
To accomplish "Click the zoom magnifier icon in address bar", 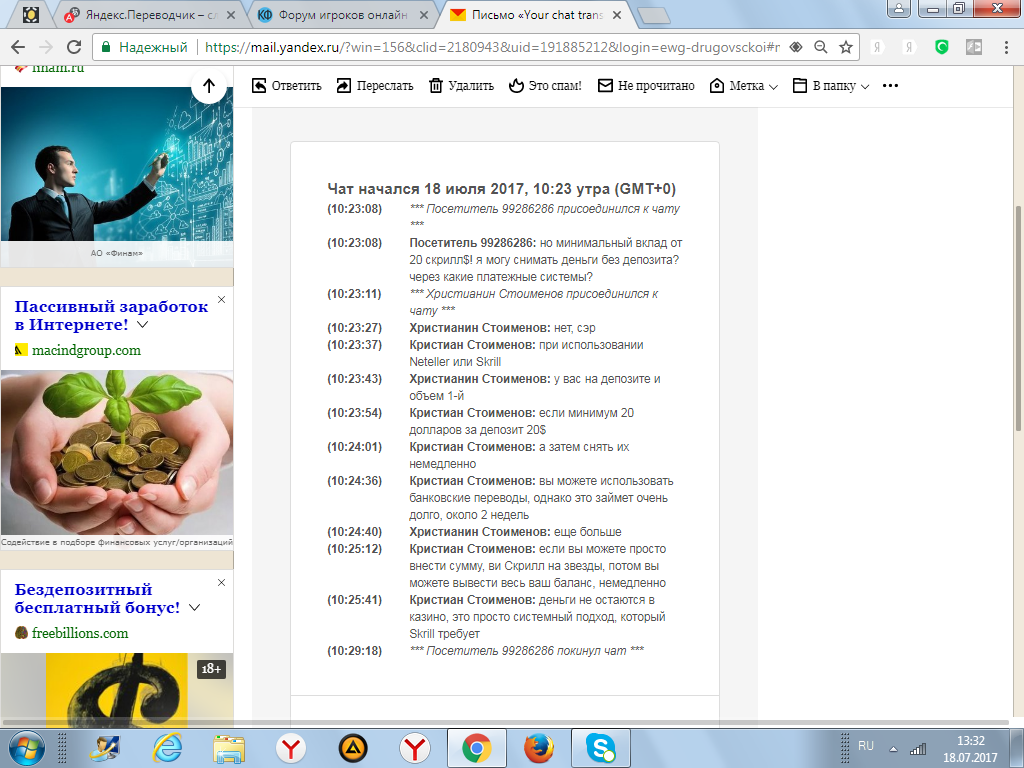I will 821,47.
